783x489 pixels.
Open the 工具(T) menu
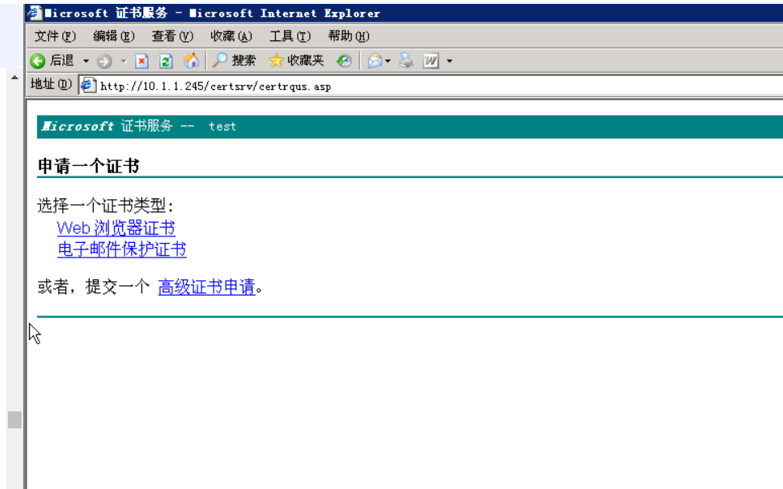(x=290, y=36)
